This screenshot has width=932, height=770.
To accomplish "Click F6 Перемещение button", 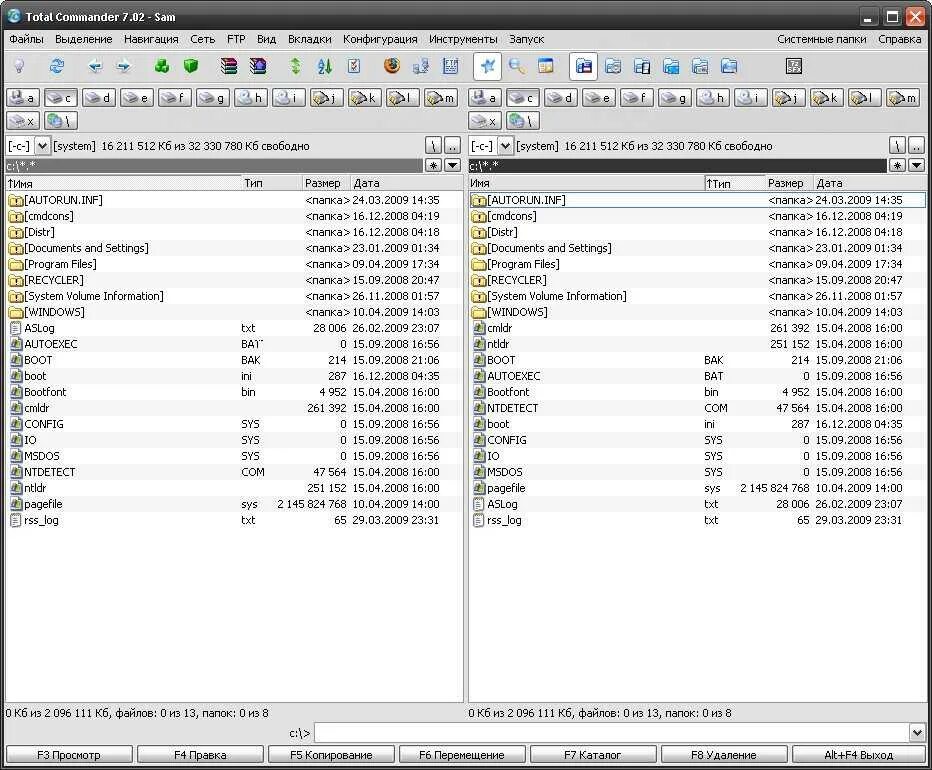I will [x=462, y=755].
